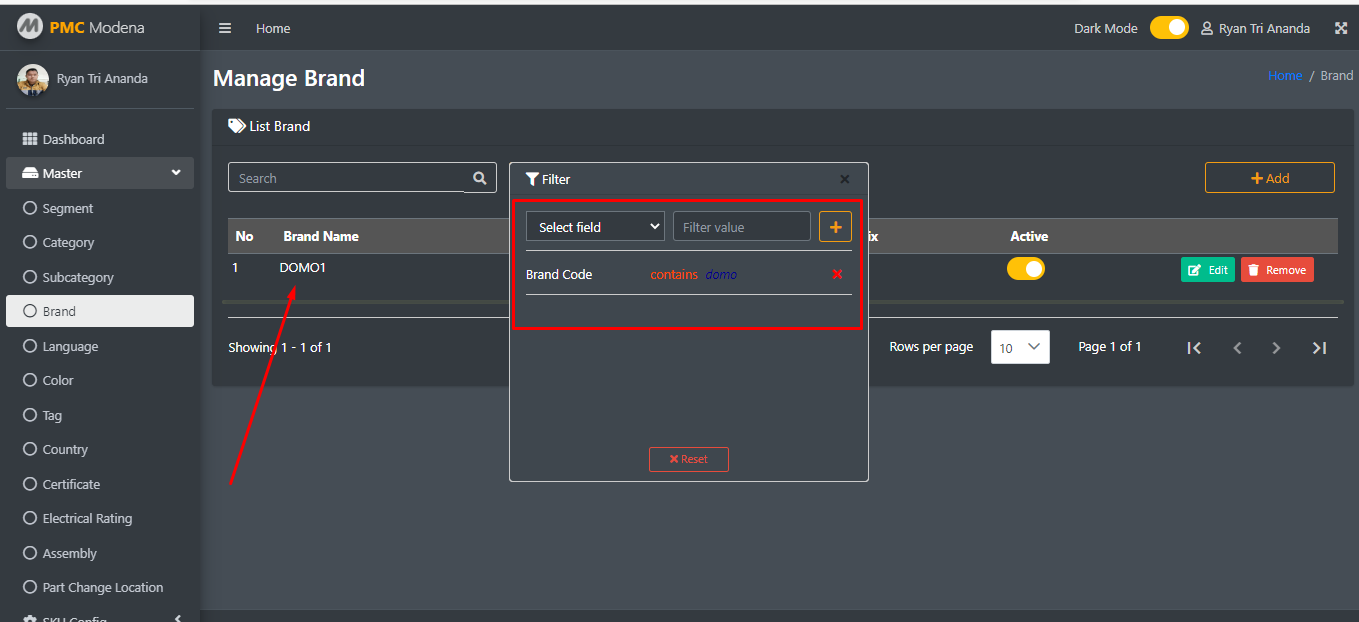
Task: Go to the last page
Action: pyautogui.click(x=1319, y=347)
